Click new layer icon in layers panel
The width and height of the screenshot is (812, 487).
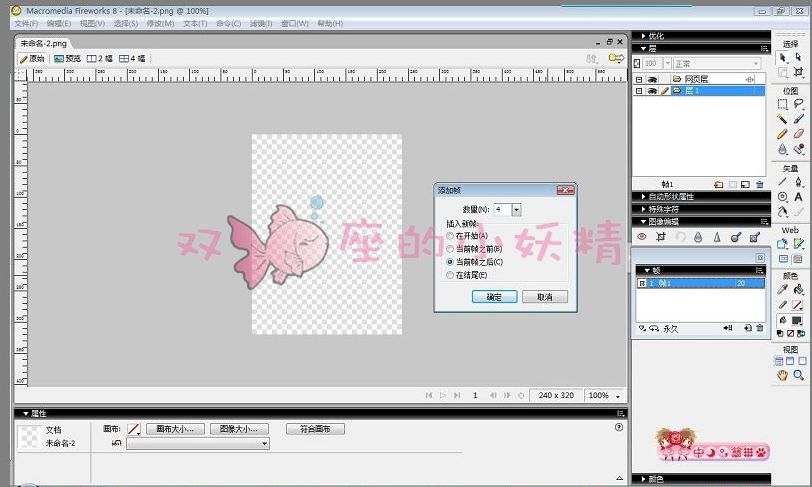(718, 184)
